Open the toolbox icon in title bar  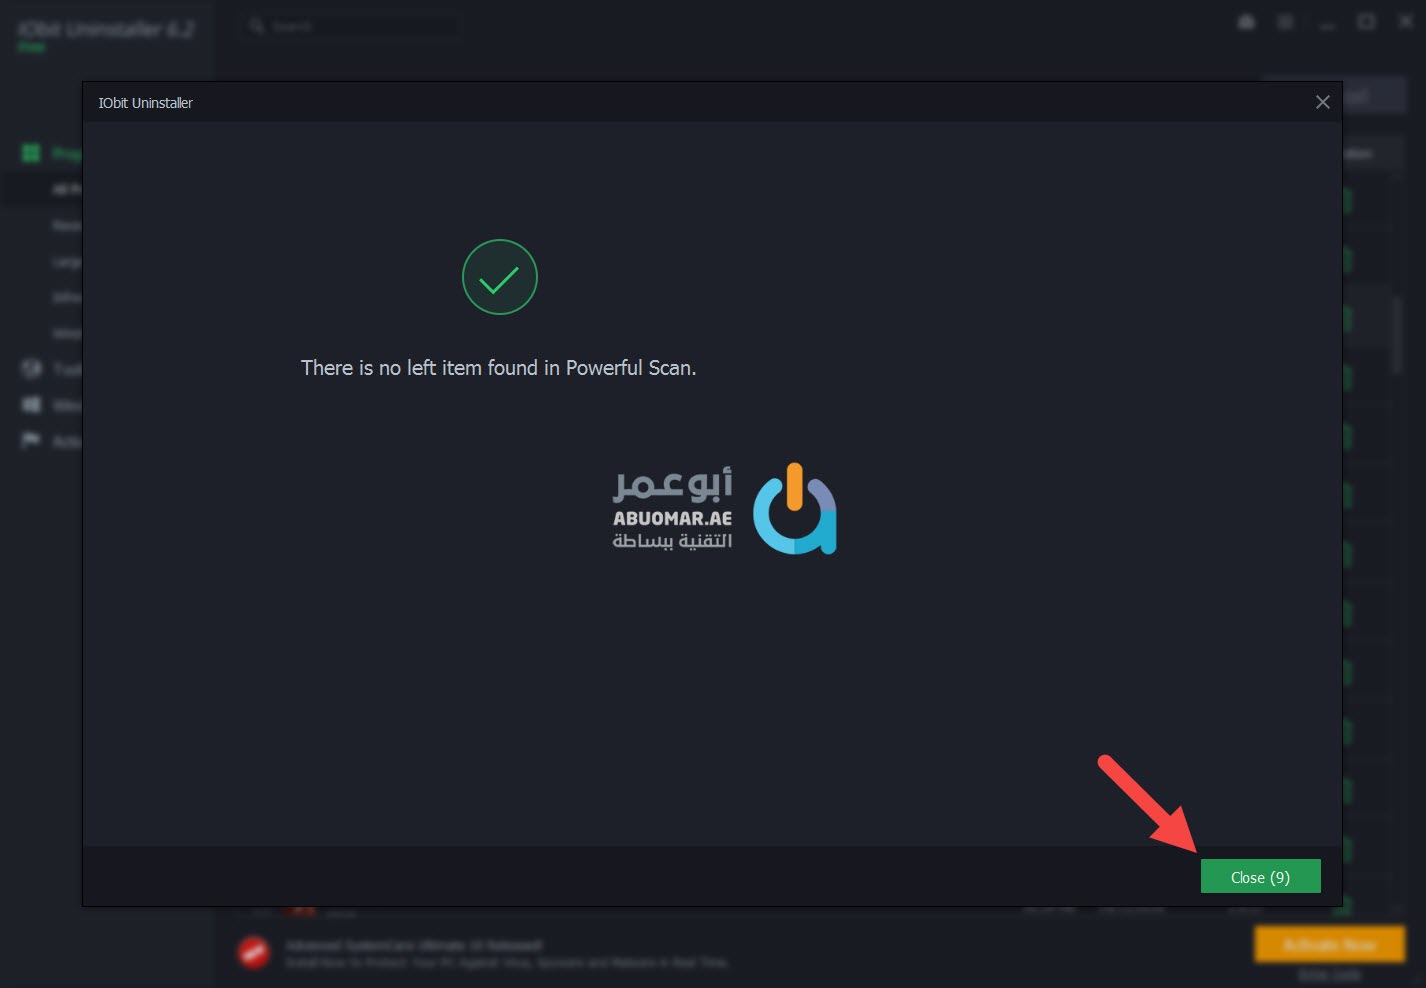coord(1246,22)
